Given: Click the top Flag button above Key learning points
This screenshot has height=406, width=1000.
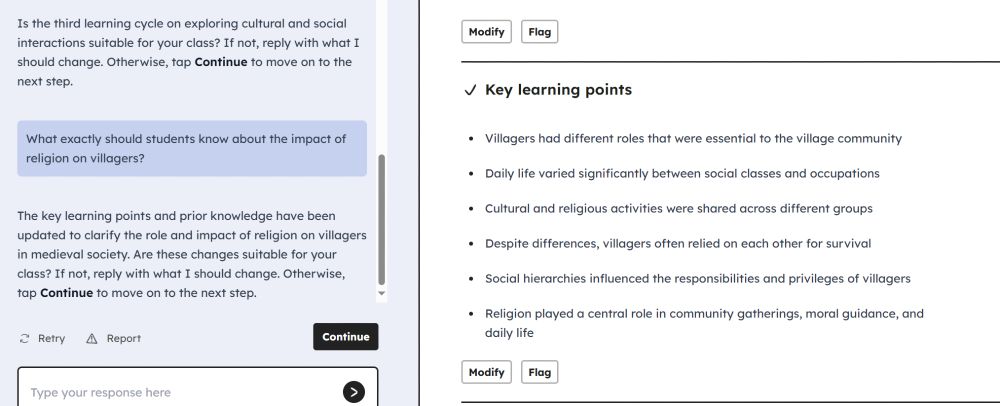Looking at the screenshot, I should [540, 32].
